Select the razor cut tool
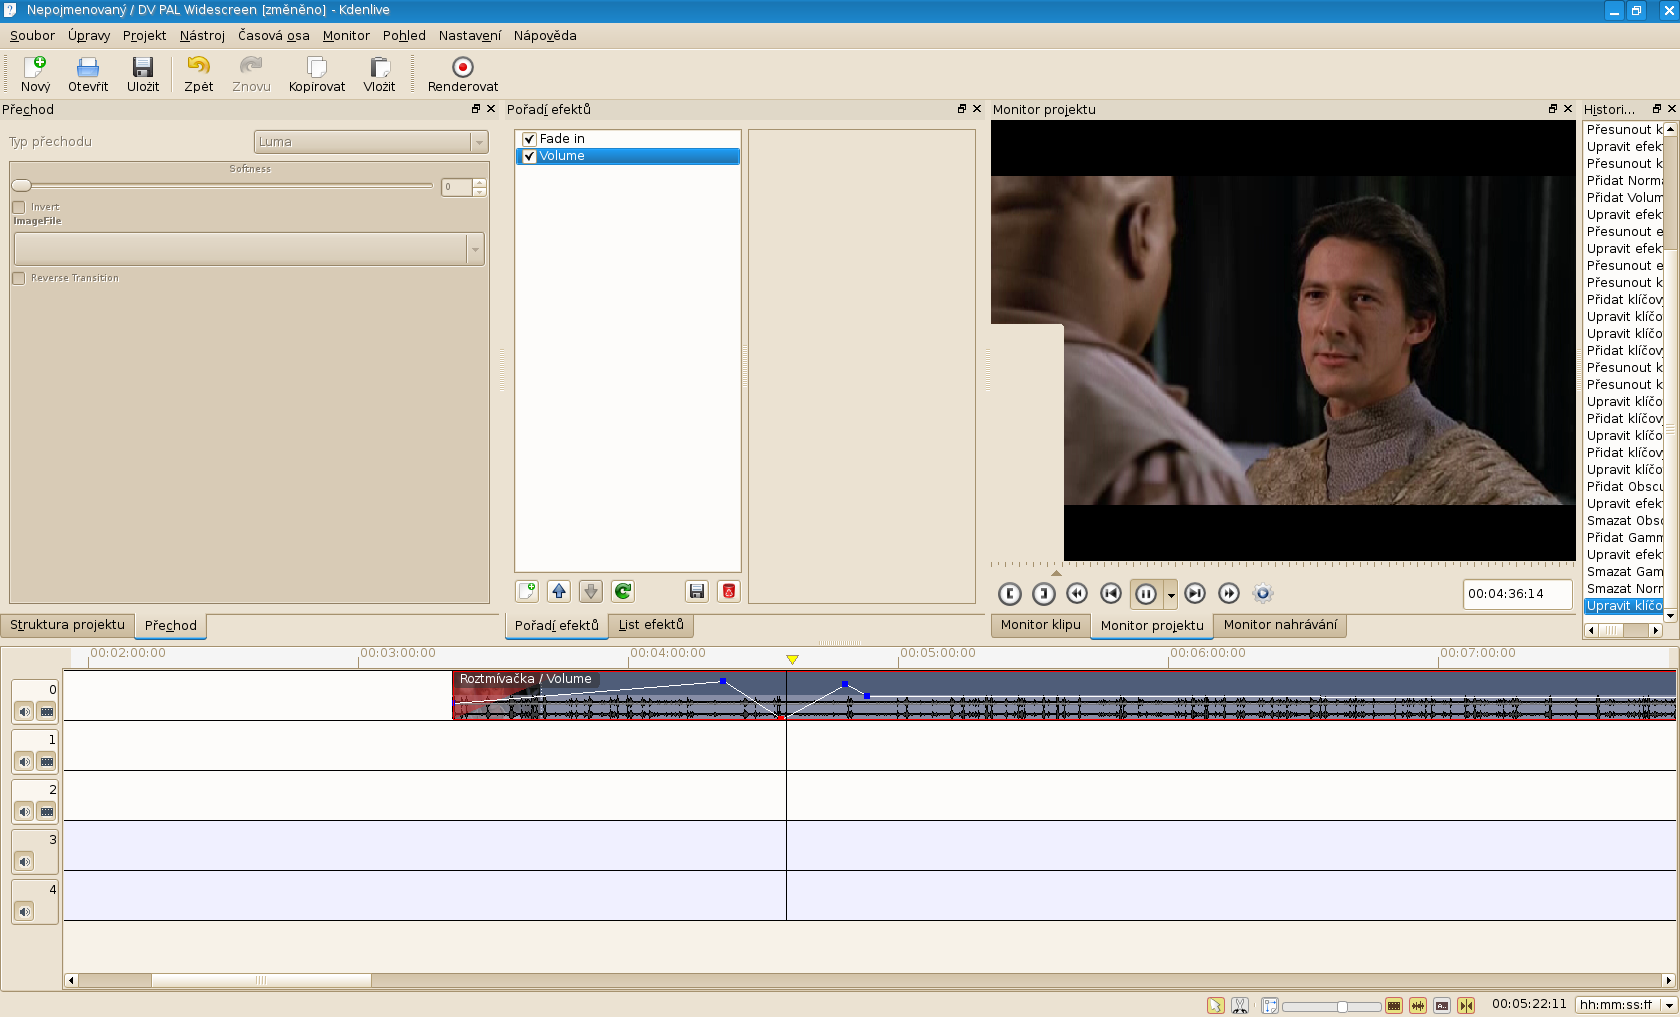The image size is (1680, 1017). pyautogui.click(x=1240, y=1005)
